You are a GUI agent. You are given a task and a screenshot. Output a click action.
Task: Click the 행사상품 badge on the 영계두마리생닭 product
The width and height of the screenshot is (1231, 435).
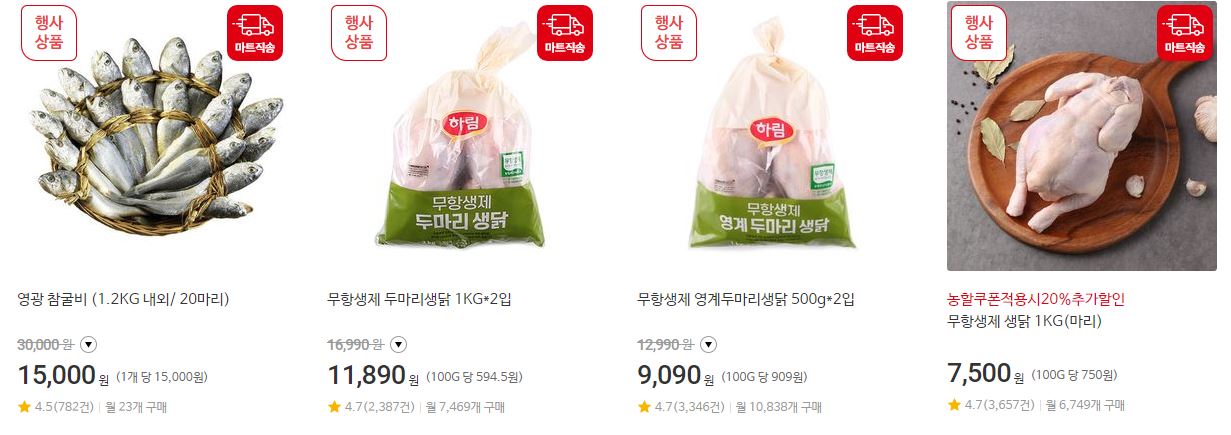pyautogui.click(x=669, y=33)
